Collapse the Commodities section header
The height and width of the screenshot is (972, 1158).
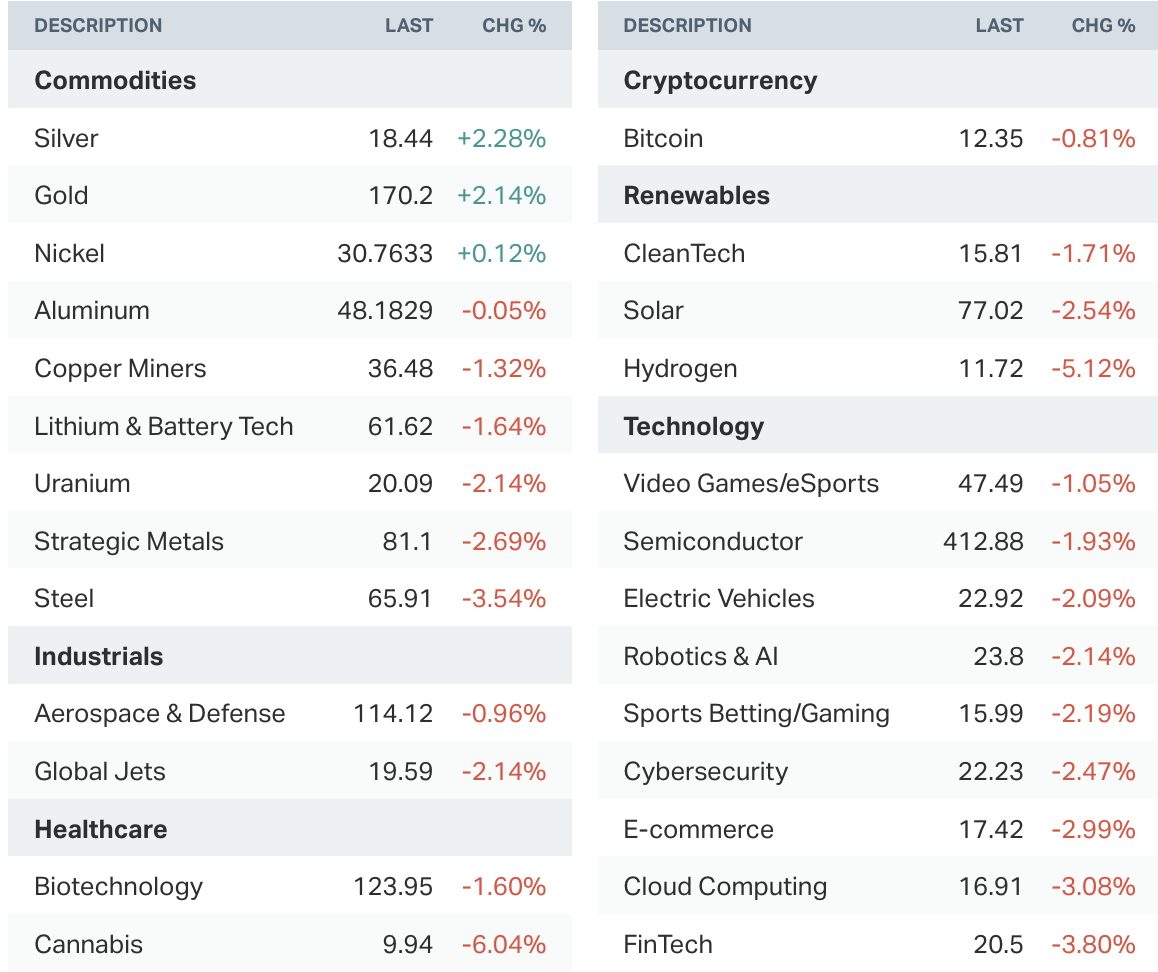(115, 81)
